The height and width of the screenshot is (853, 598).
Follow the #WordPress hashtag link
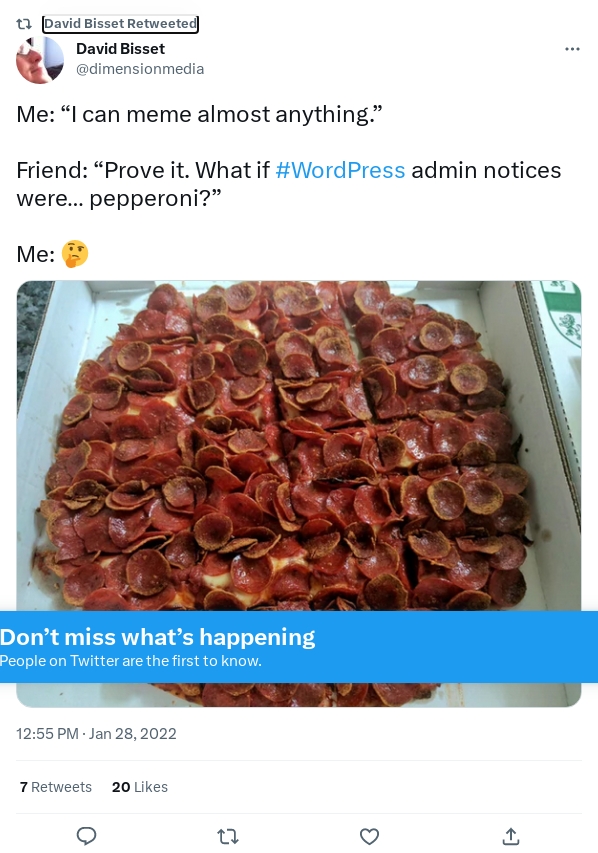[340, 170]
